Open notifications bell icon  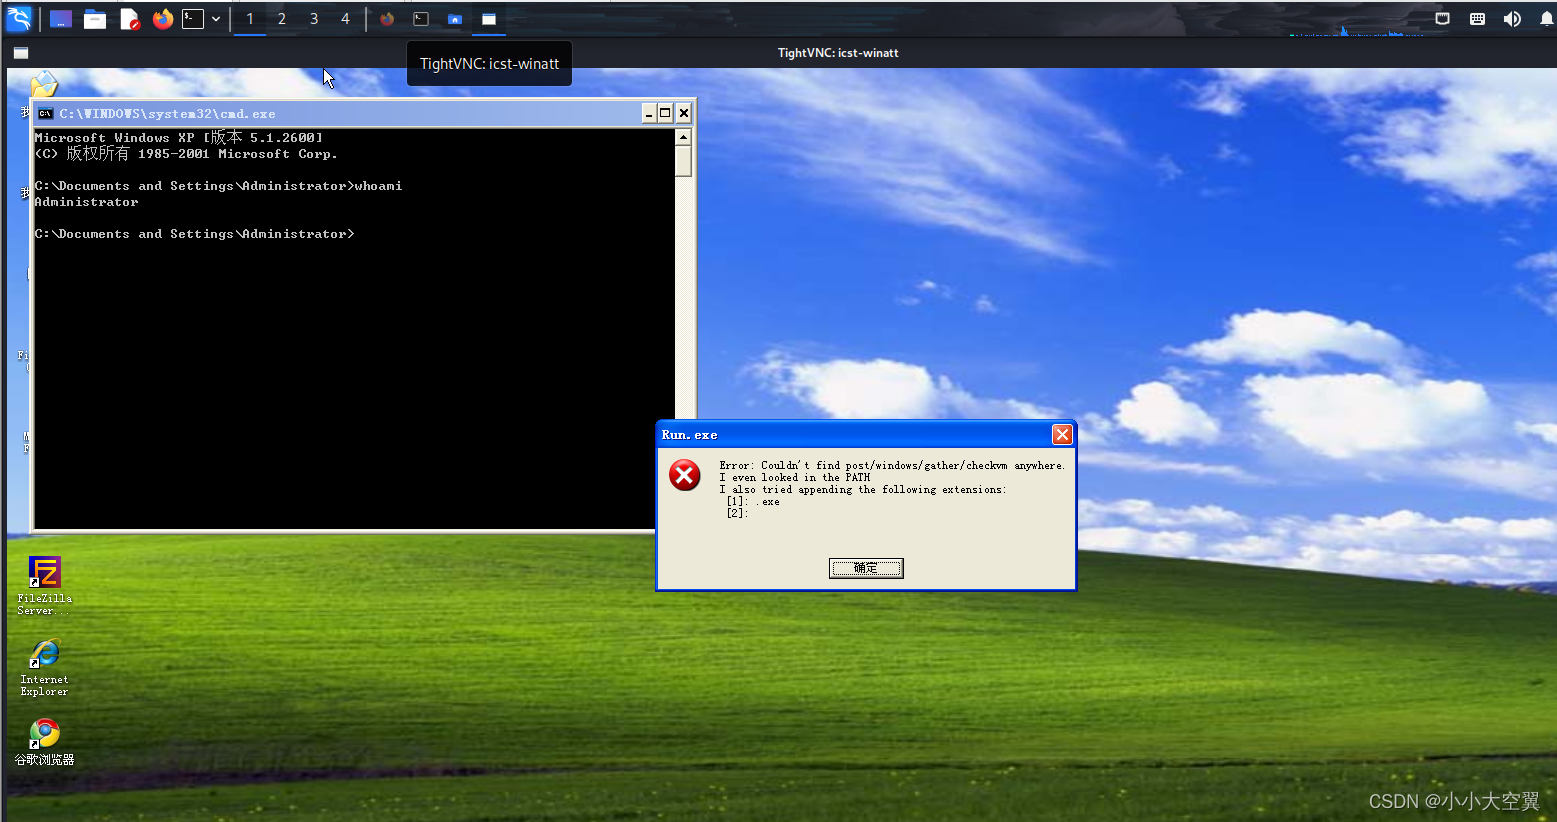(x=1546, y=19)
